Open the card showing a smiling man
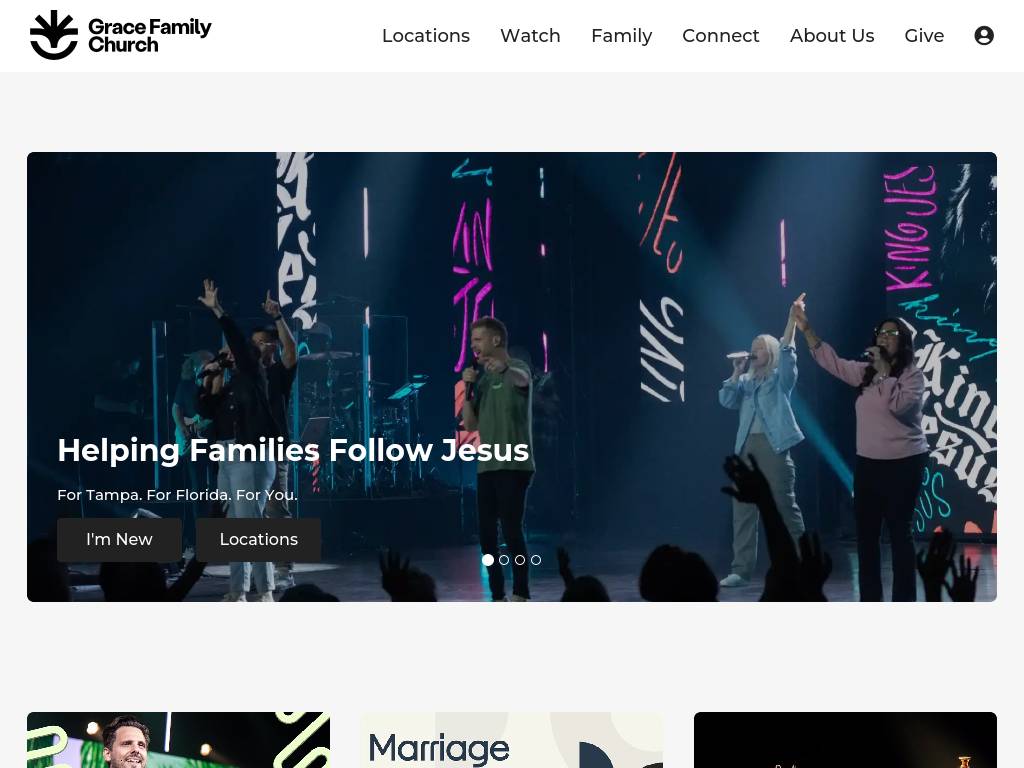1024x768 pixels. coord(178,740)
